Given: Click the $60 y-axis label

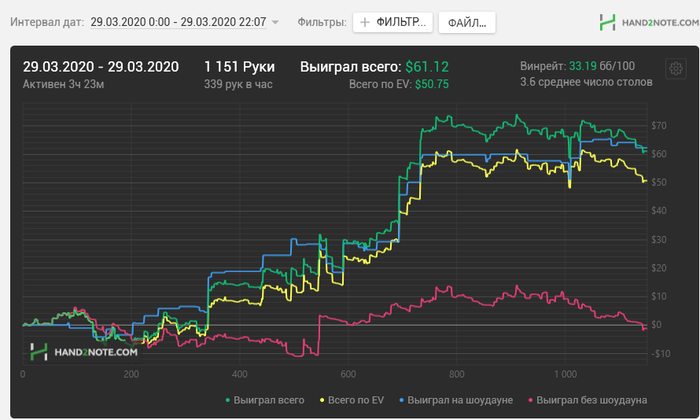Looking at the screenshot, I should (x=659, y=154).
